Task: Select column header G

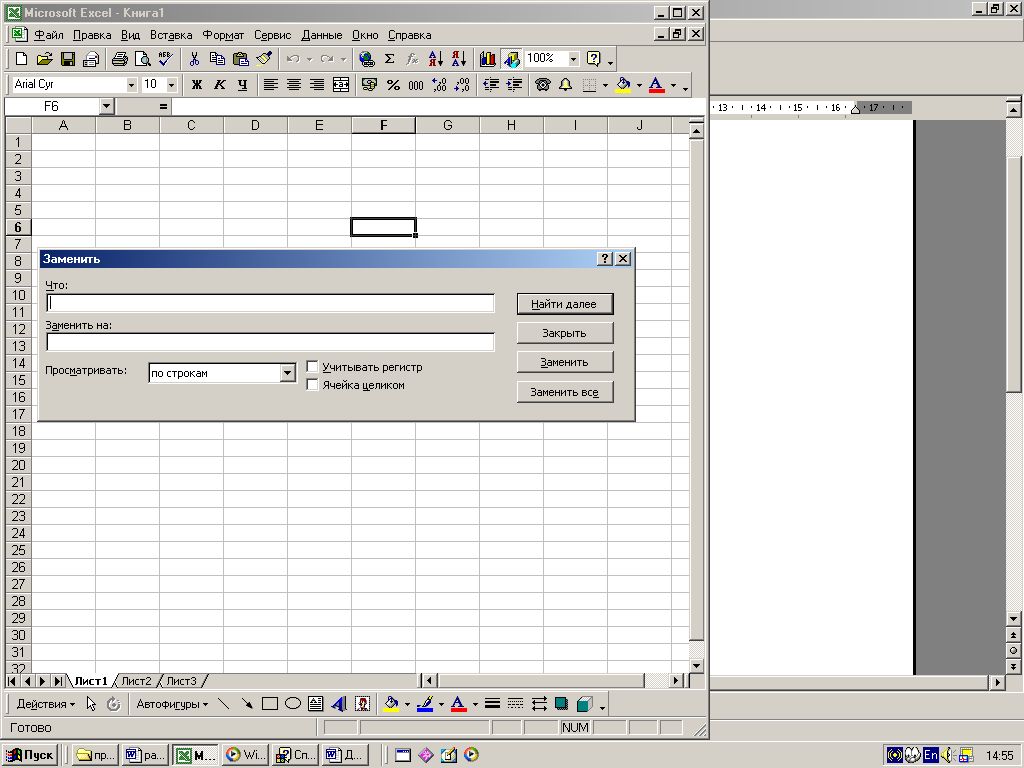Action: 447,125
